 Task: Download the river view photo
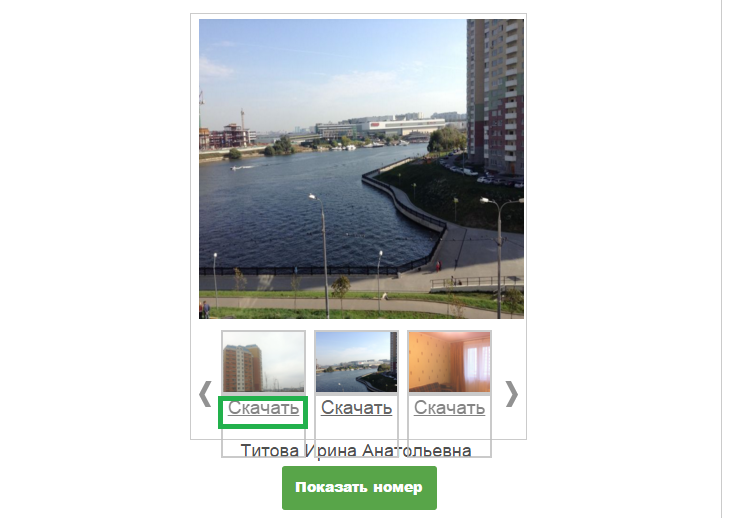[357, 408]
